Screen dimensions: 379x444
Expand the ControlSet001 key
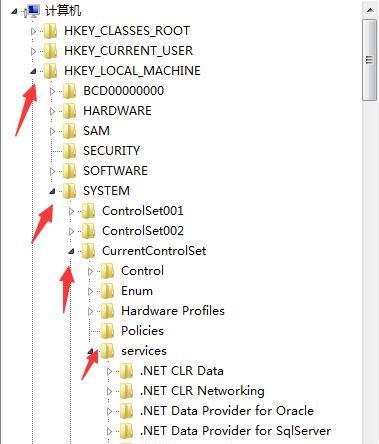tap(71, 211)
